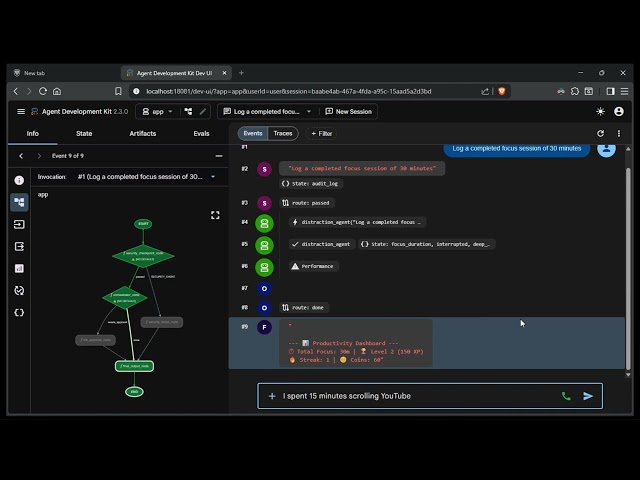Select the graph view icon in sidebar
Screen dimensions: 640x480
click(x=19, y=202)
